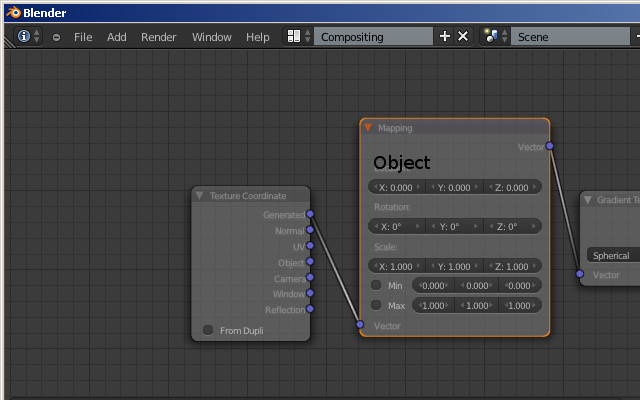Click the first Min 0.000 value field
Viewport: 640px width, 400px height.
[x=433, y=285]
